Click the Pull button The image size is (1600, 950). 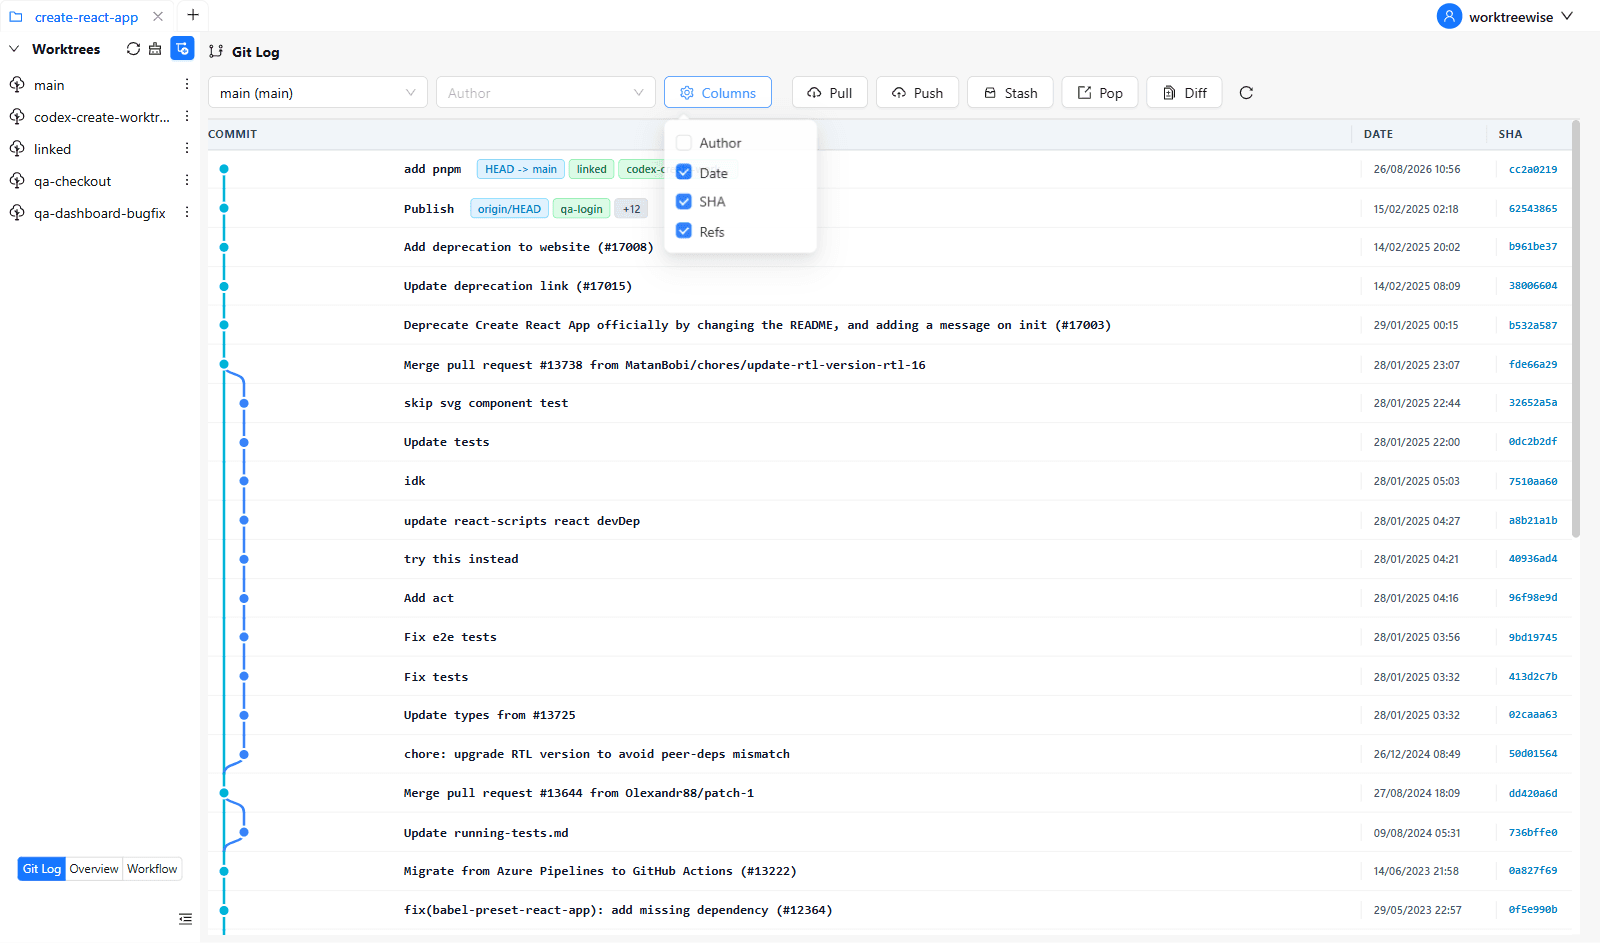[x=830, y=93]
